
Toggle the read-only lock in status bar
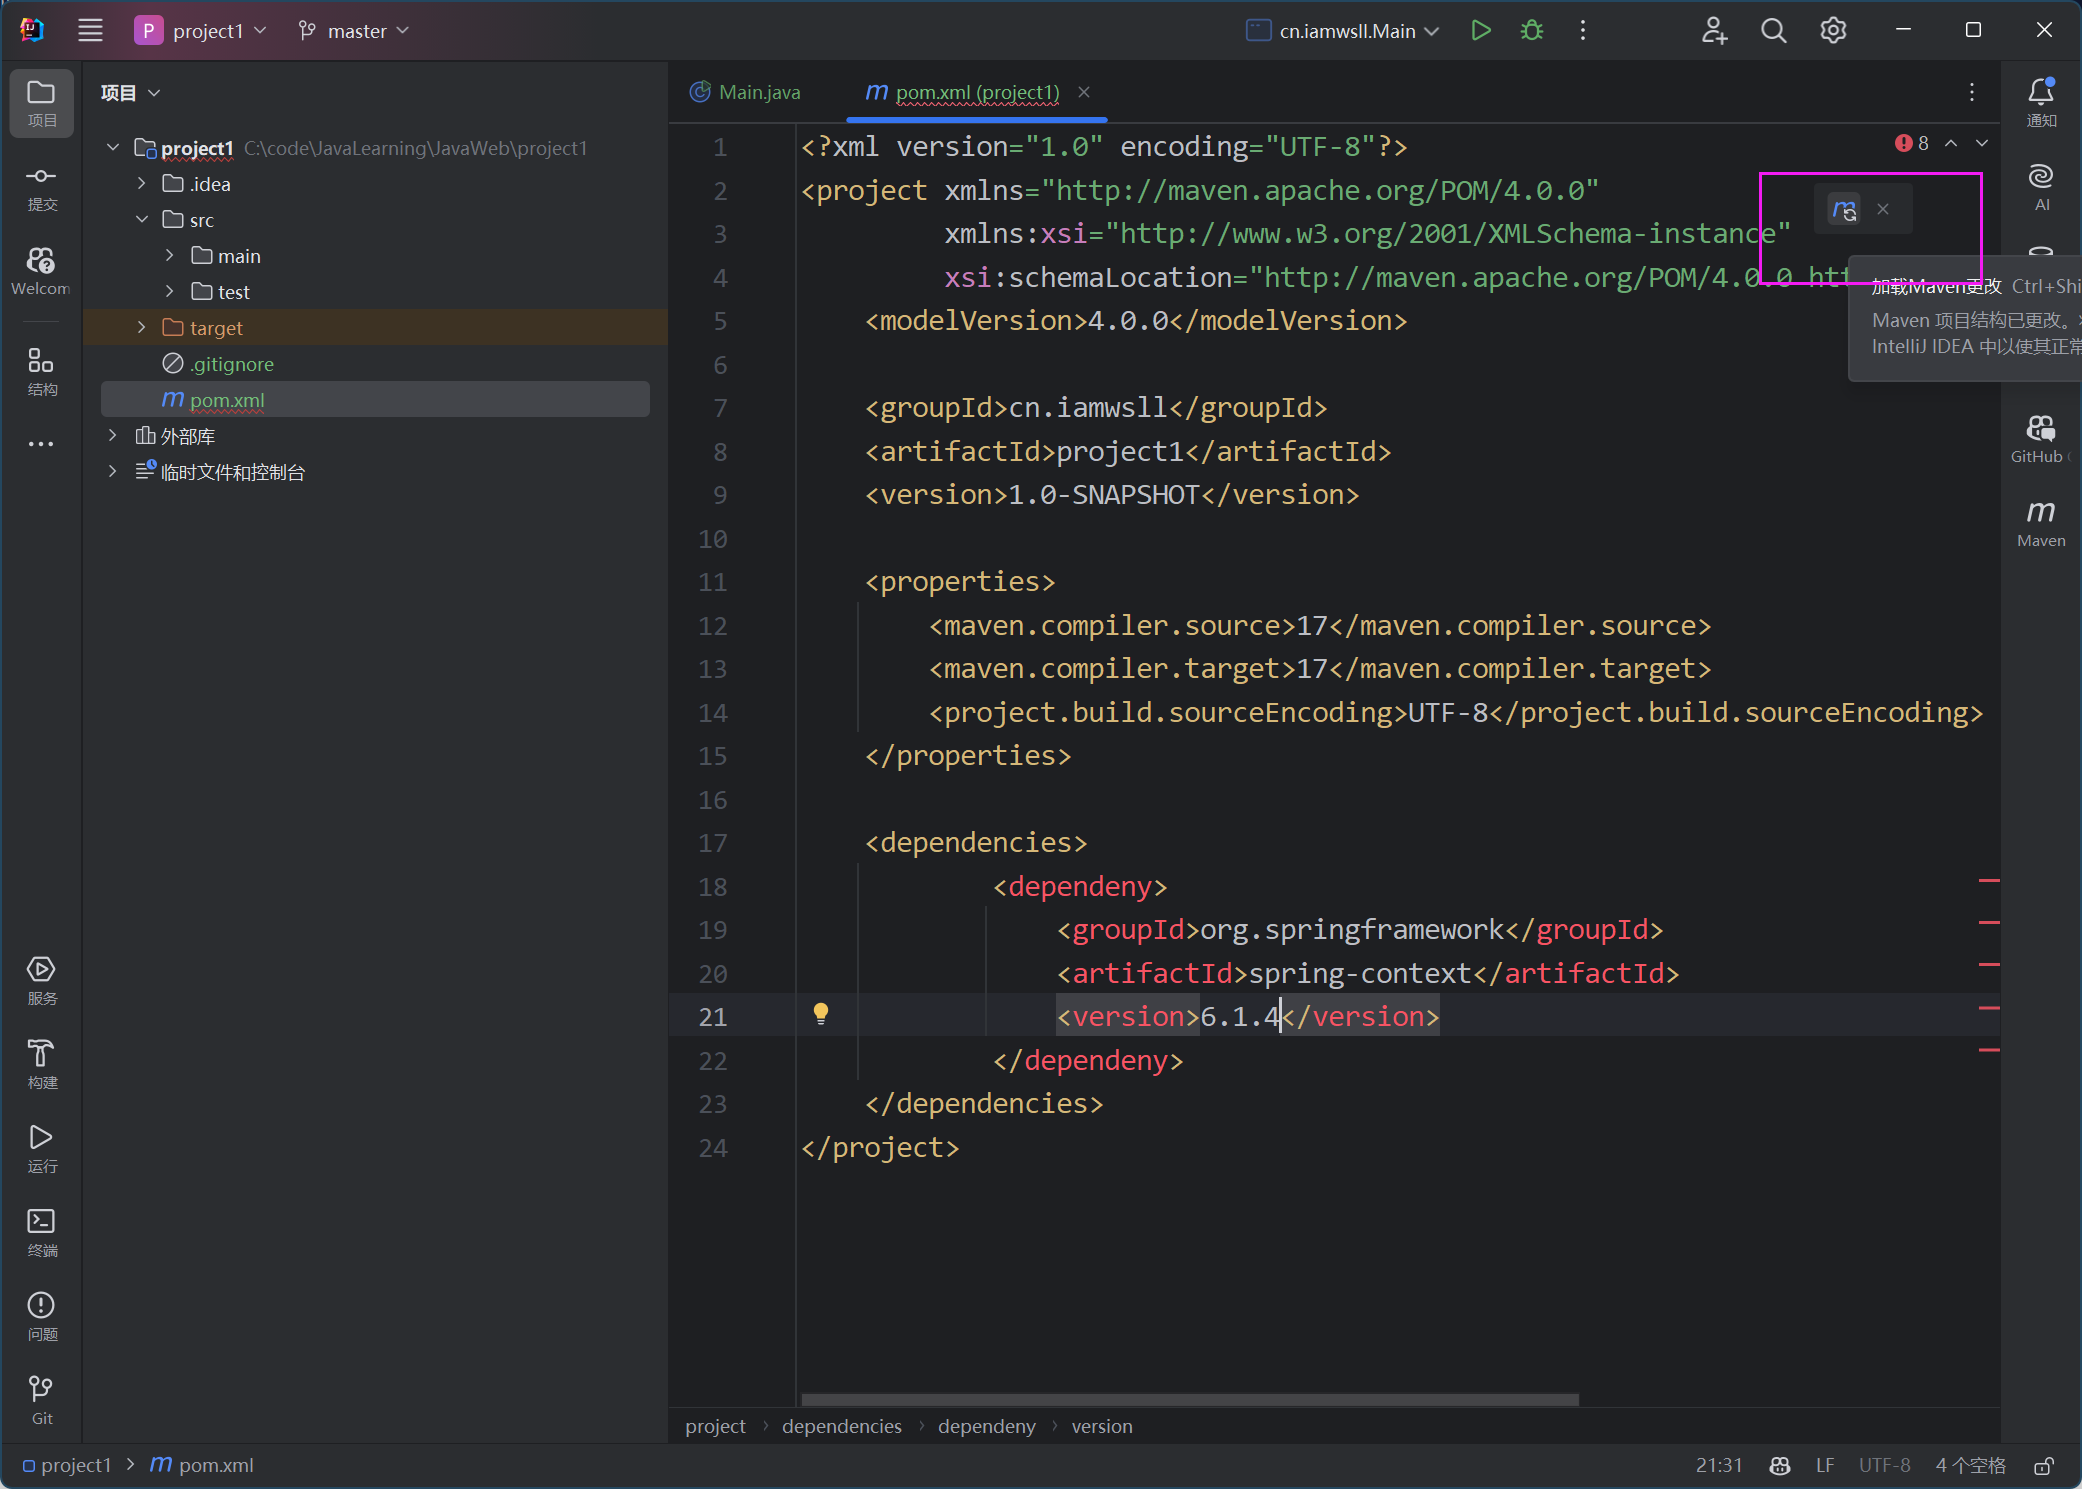[x=2043, y=1466]
